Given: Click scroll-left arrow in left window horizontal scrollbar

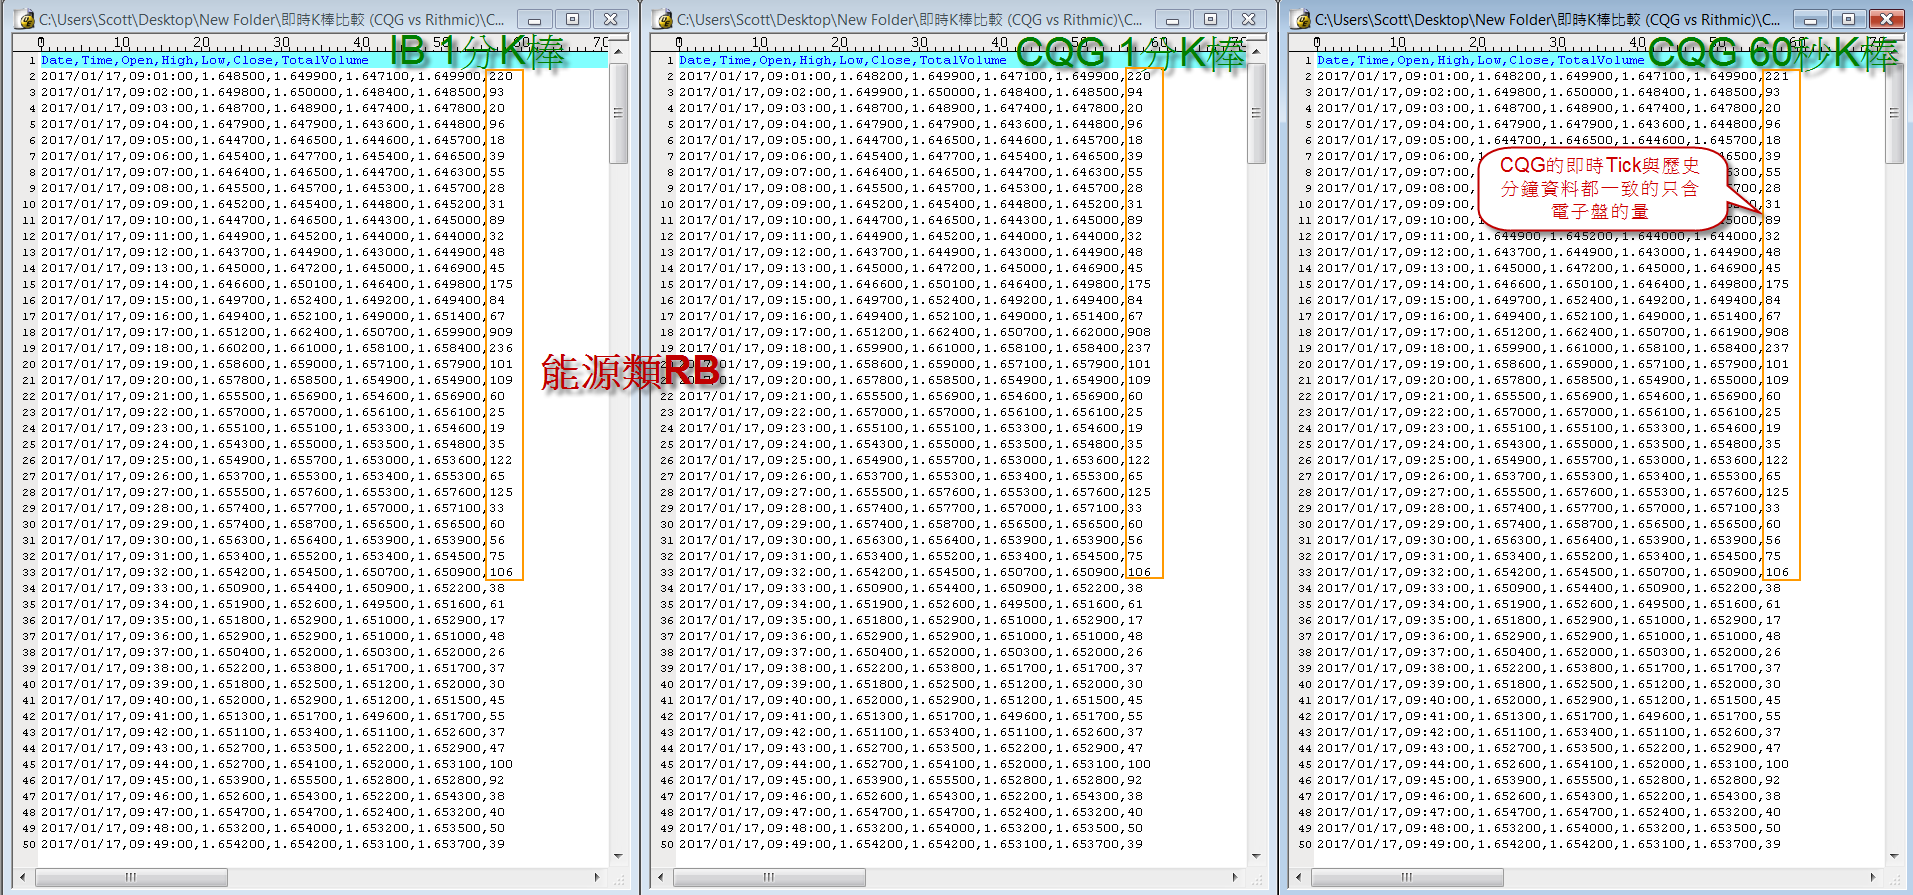Looking at the screenshot, I should coord(23,877).
